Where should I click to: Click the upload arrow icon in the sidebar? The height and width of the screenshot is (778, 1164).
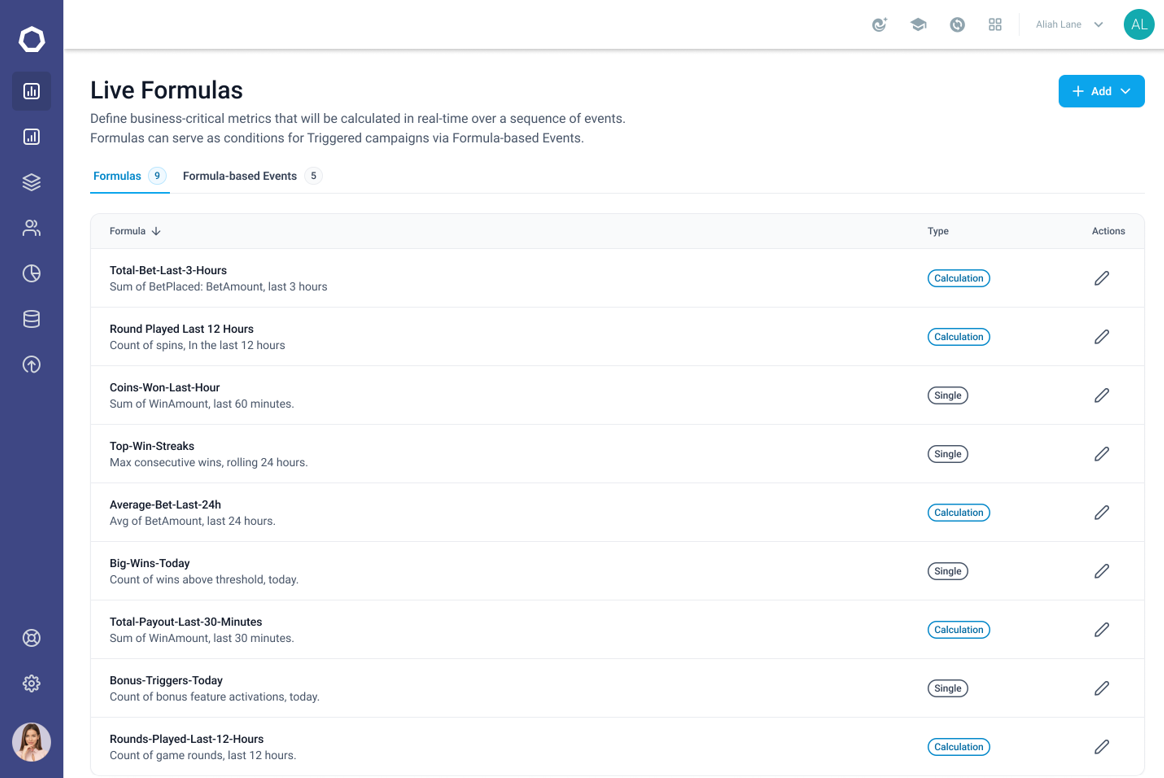pyautogui.click(x=31, y=365)
